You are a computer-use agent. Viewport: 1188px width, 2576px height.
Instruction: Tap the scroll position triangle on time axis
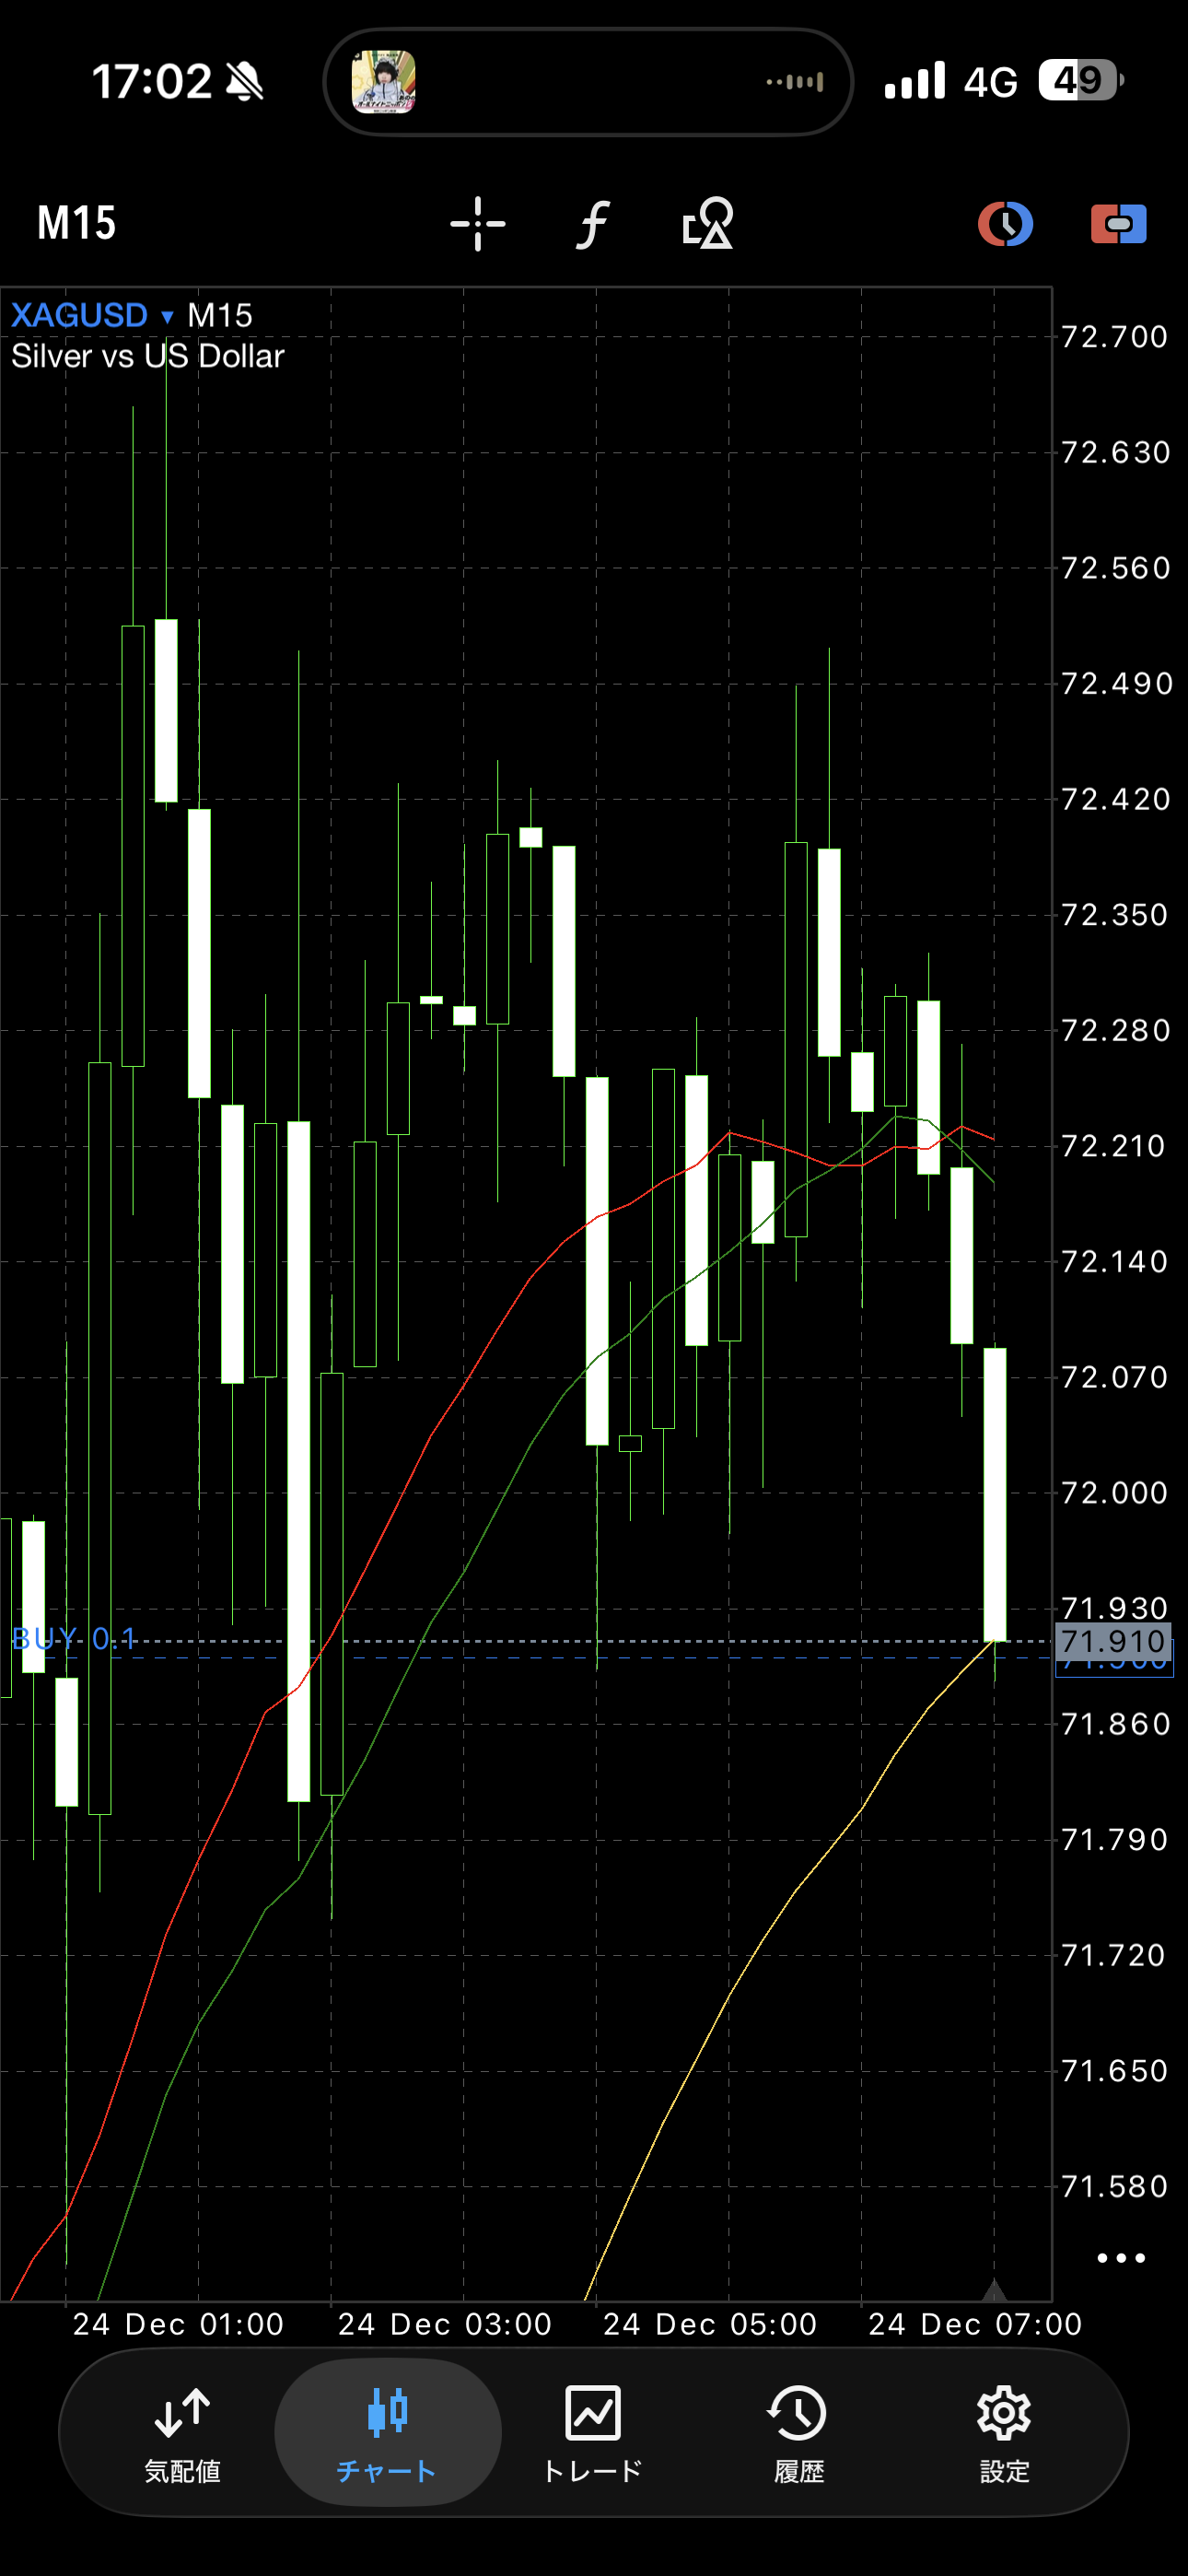(x=994, y=2289)
